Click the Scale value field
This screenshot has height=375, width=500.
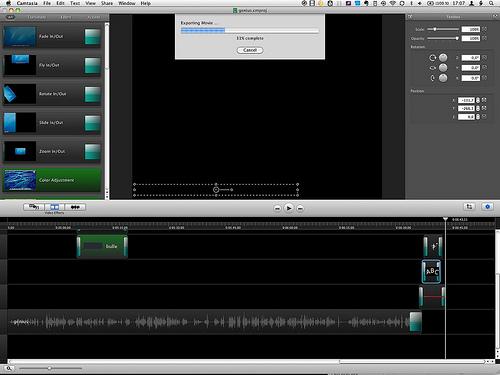[x=471, y=29]
